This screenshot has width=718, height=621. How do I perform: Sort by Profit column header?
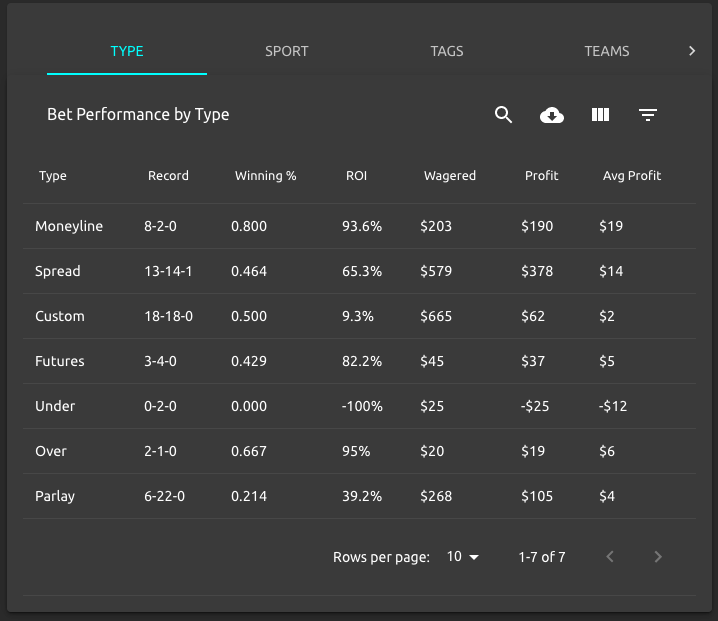541,176
